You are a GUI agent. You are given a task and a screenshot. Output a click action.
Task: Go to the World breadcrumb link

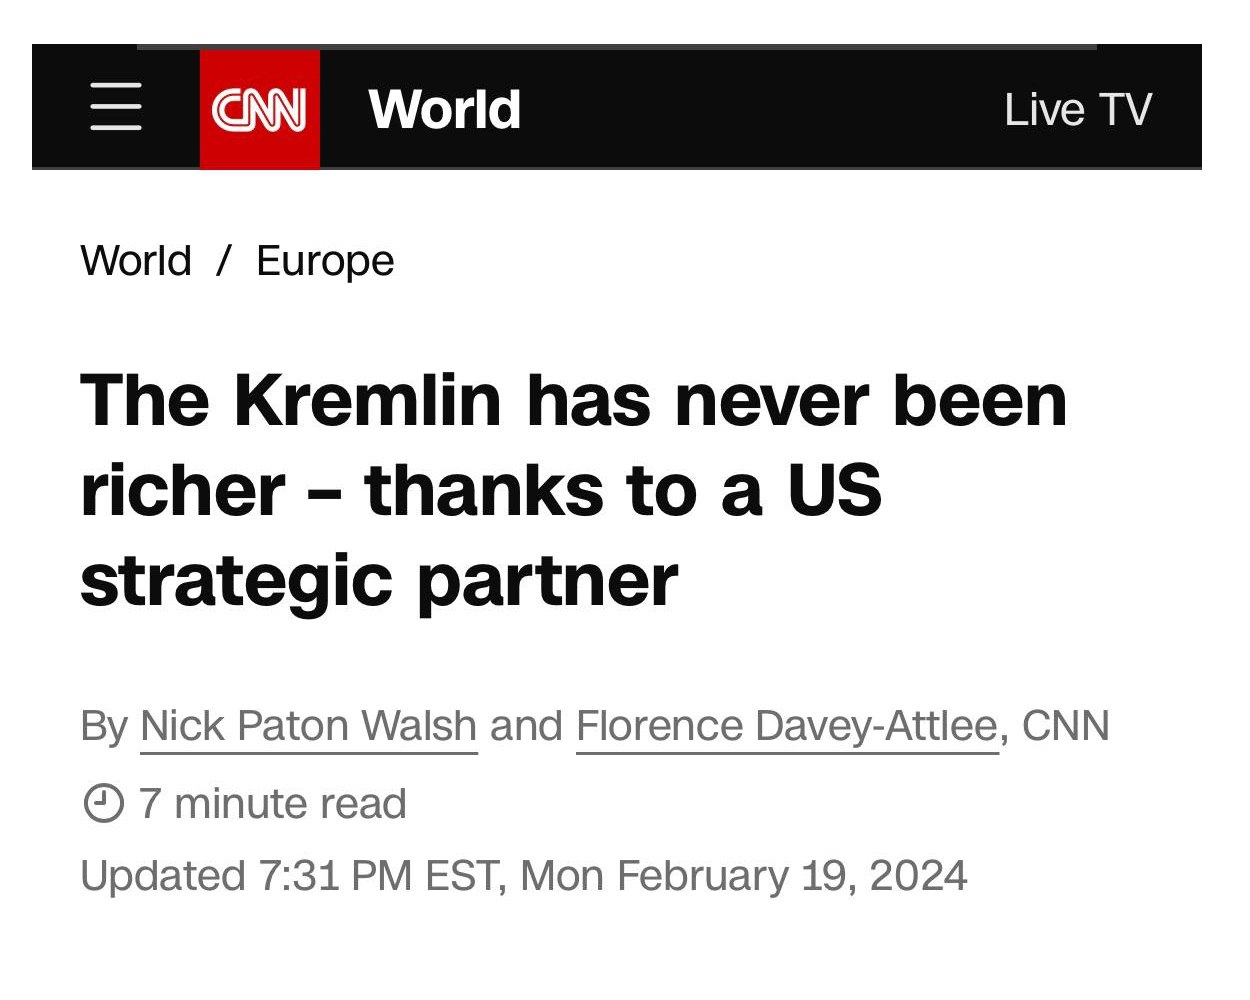pyautogui.click(x=136, y=261)
